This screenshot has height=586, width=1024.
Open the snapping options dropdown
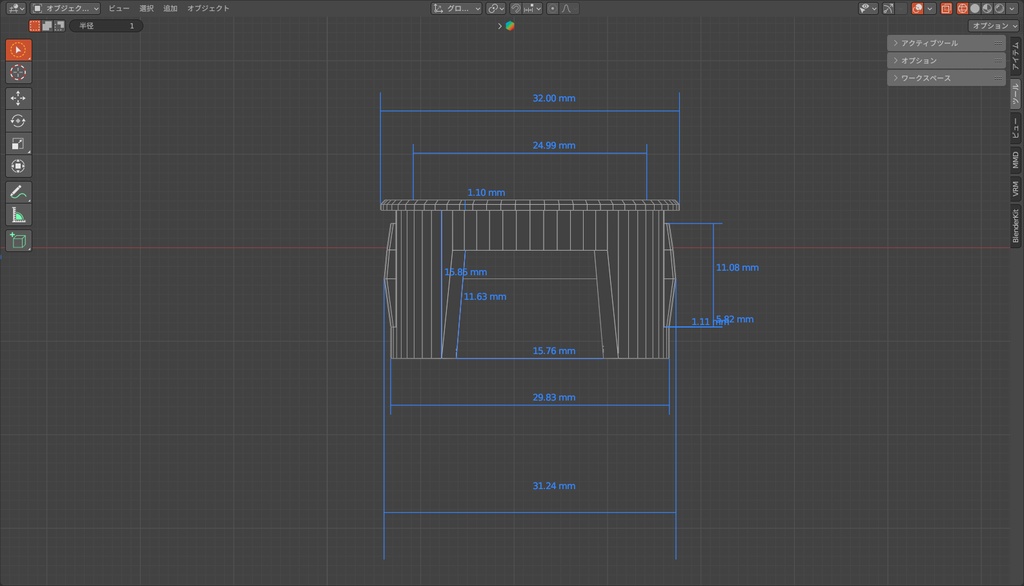coord(533,8)
